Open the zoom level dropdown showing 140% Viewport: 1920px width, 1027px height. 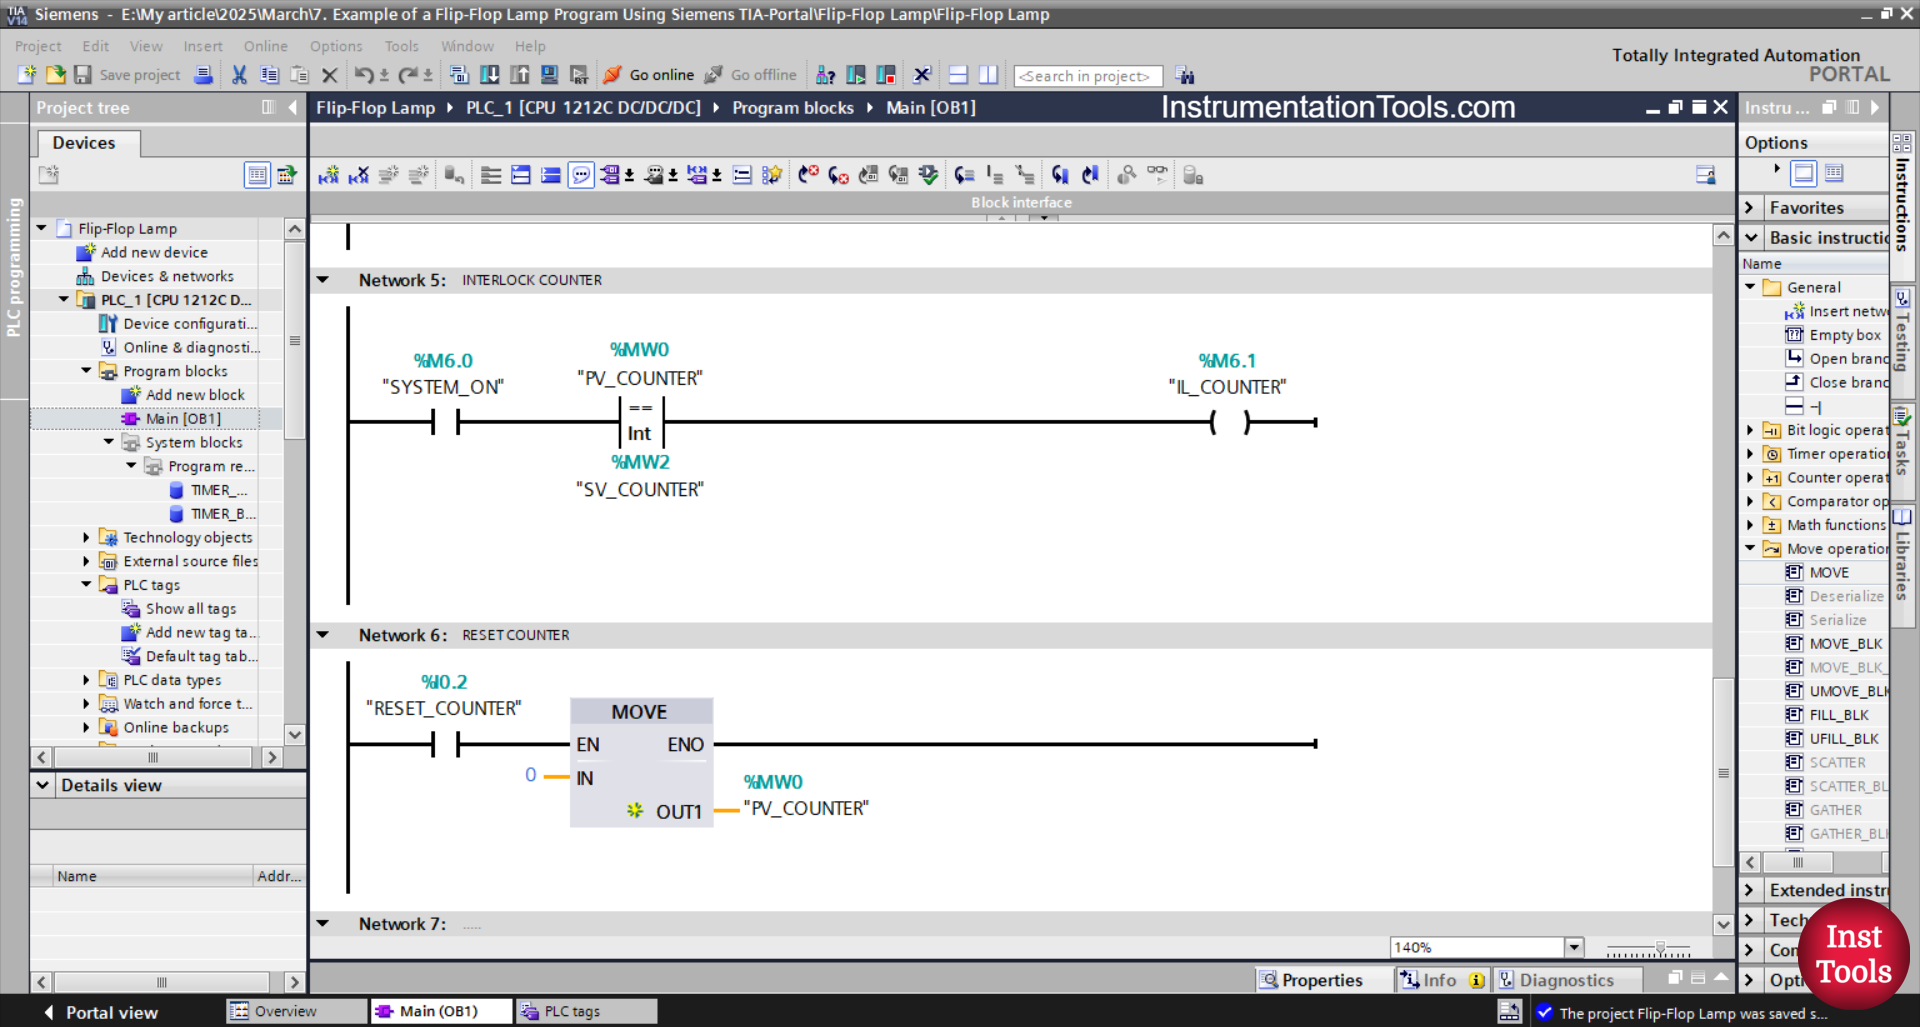pos(1573,946)
